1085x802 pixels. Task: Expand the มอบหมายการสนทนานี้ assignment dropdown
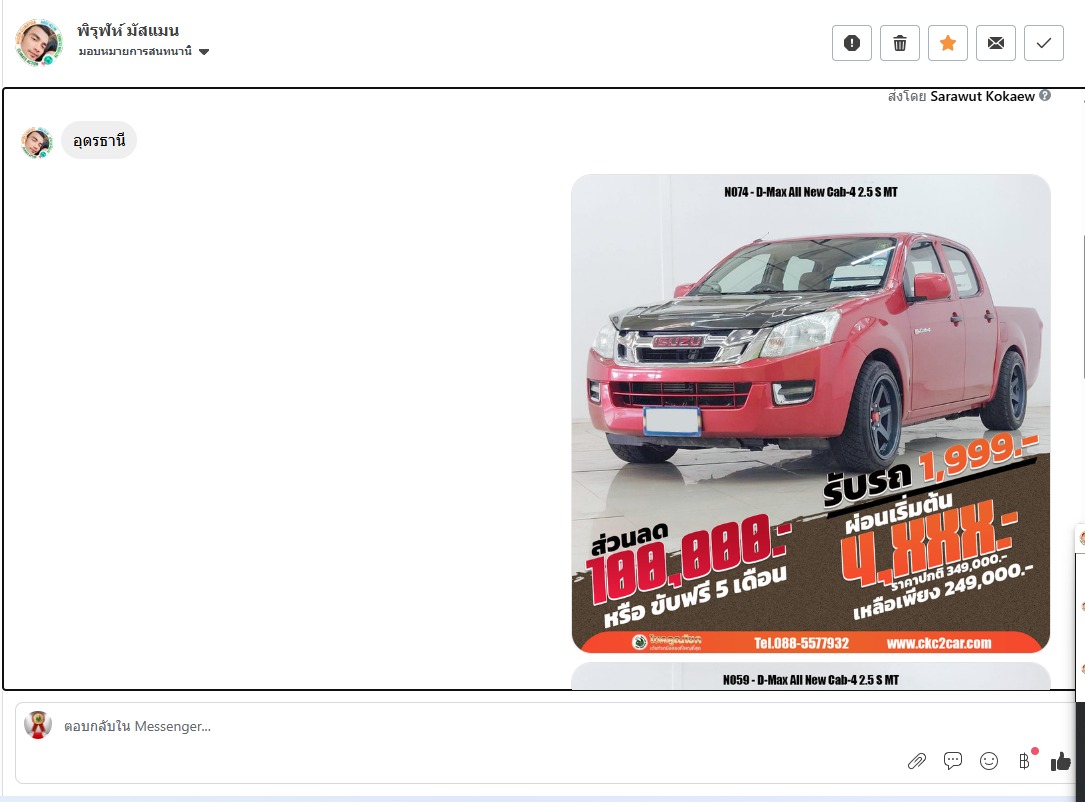143,51
